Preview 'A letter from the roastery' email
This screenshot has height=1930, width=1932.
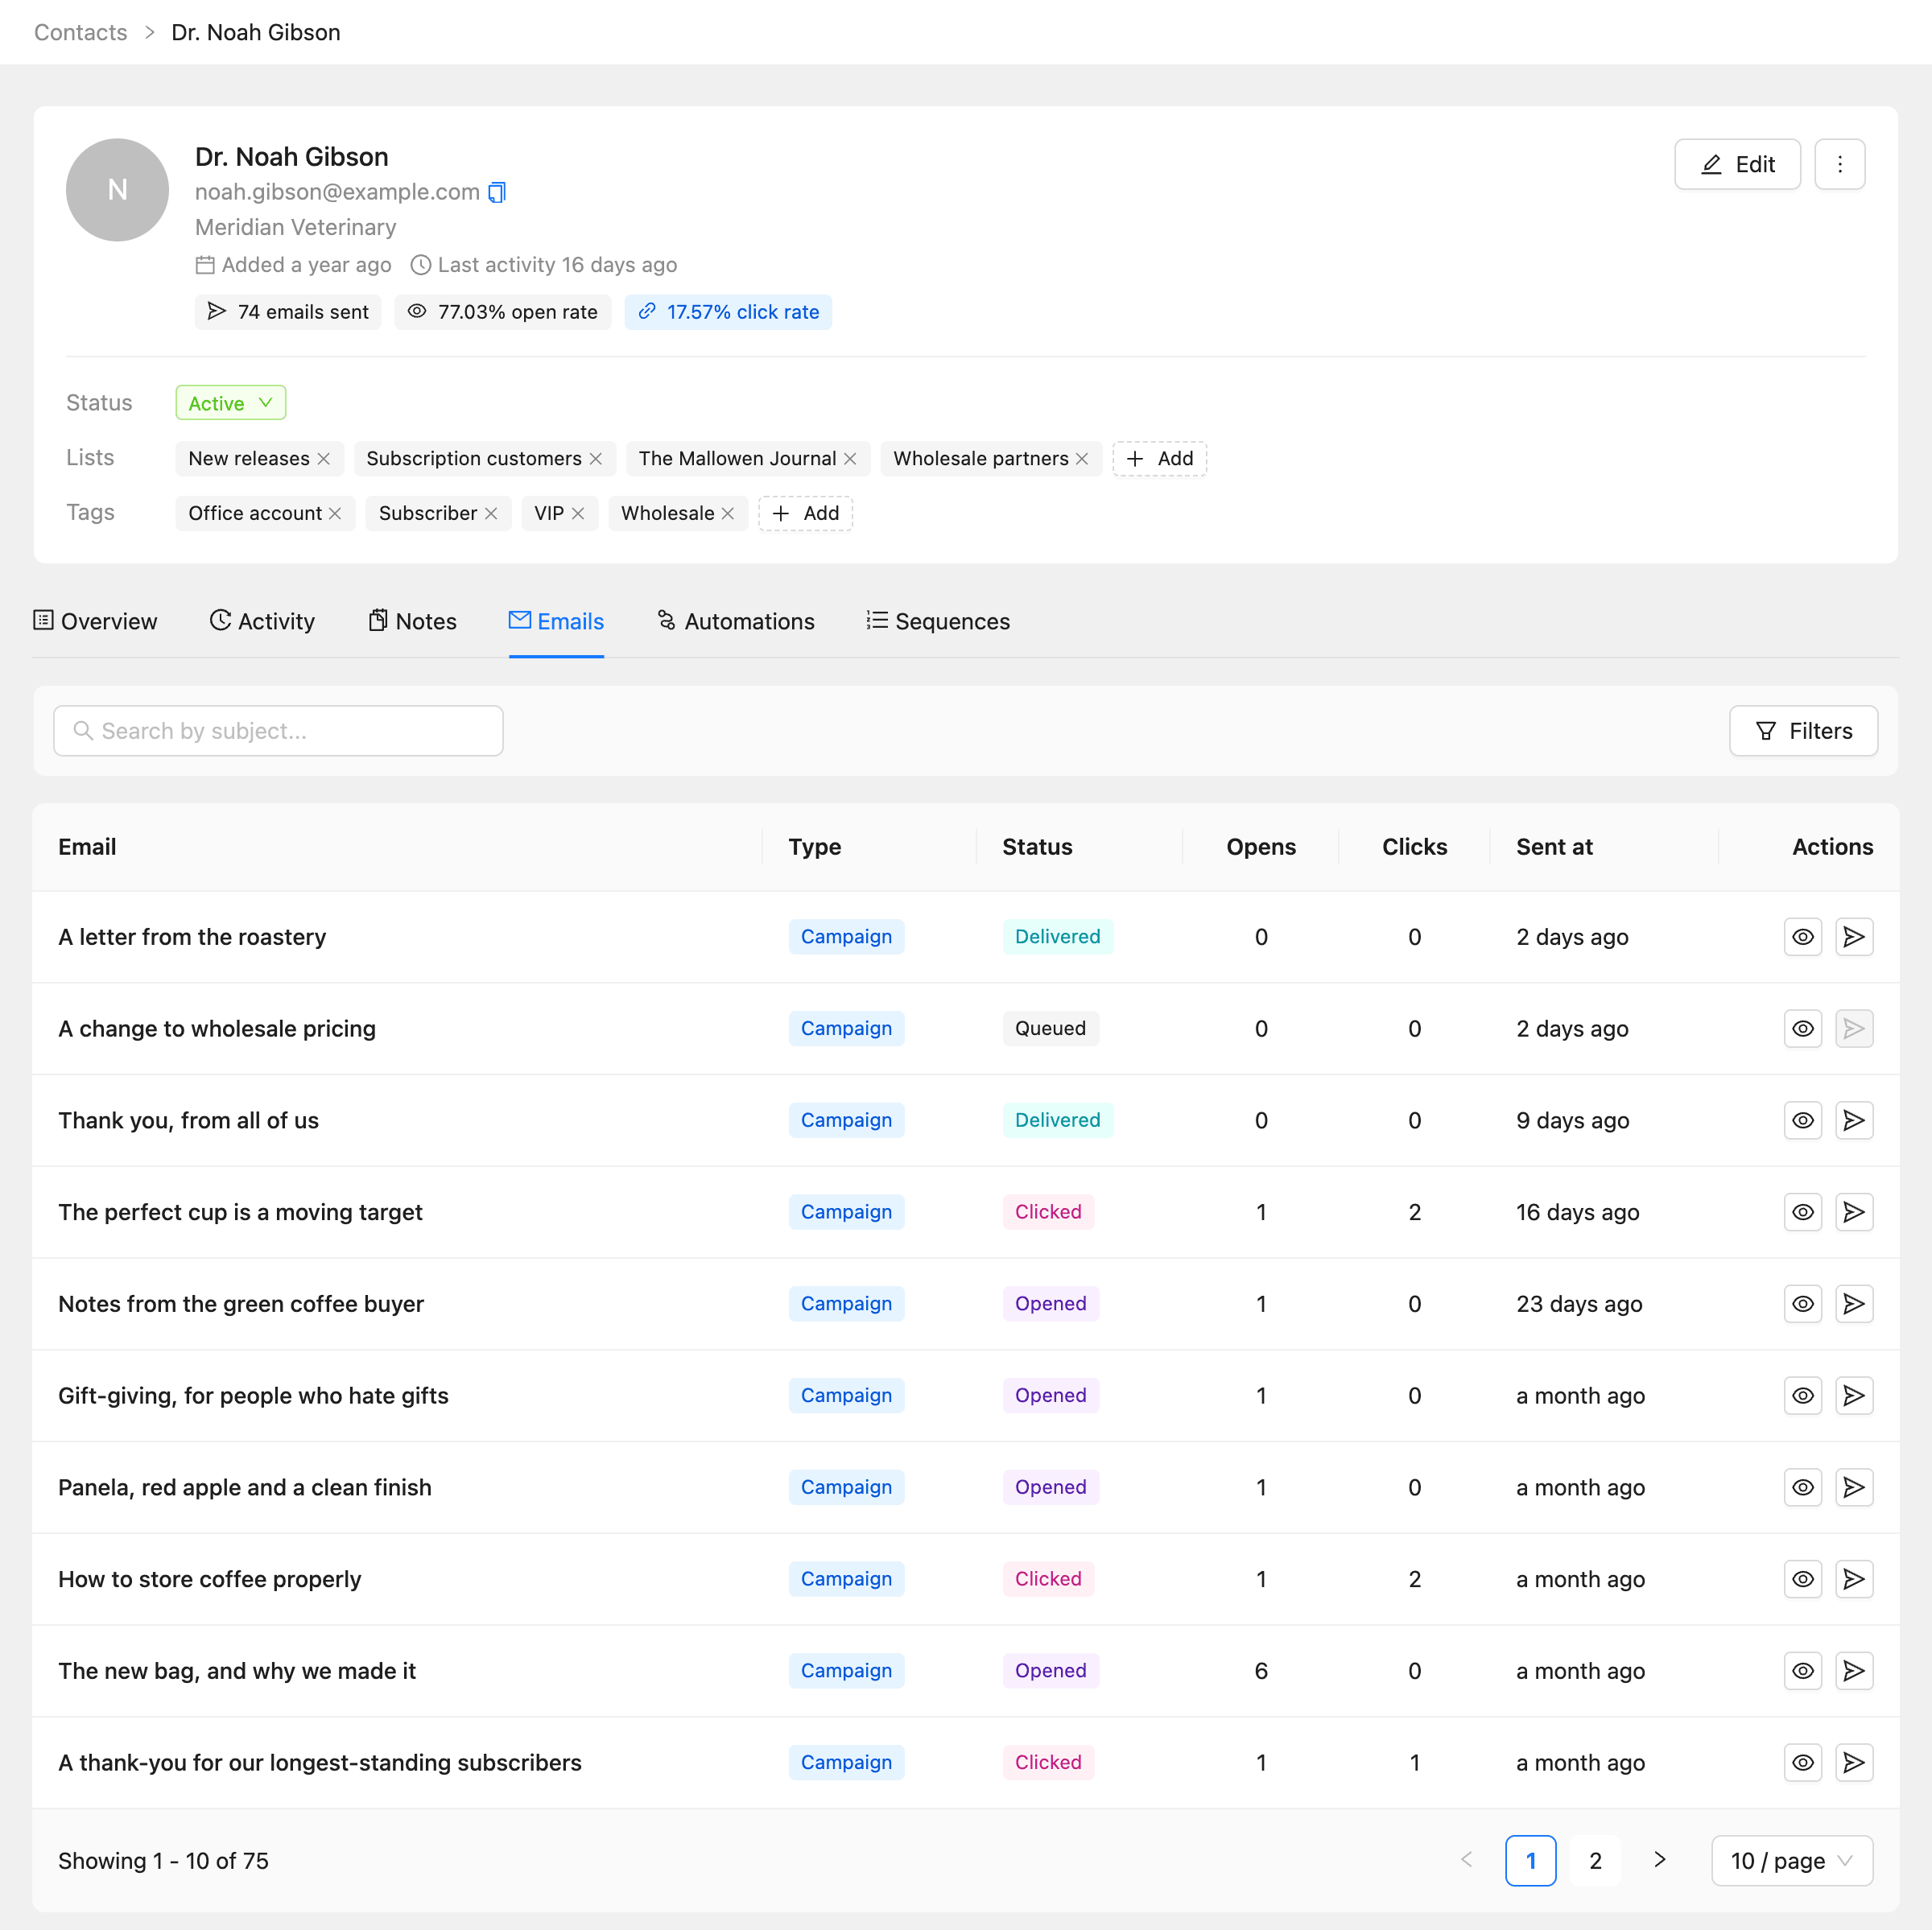1802,937
